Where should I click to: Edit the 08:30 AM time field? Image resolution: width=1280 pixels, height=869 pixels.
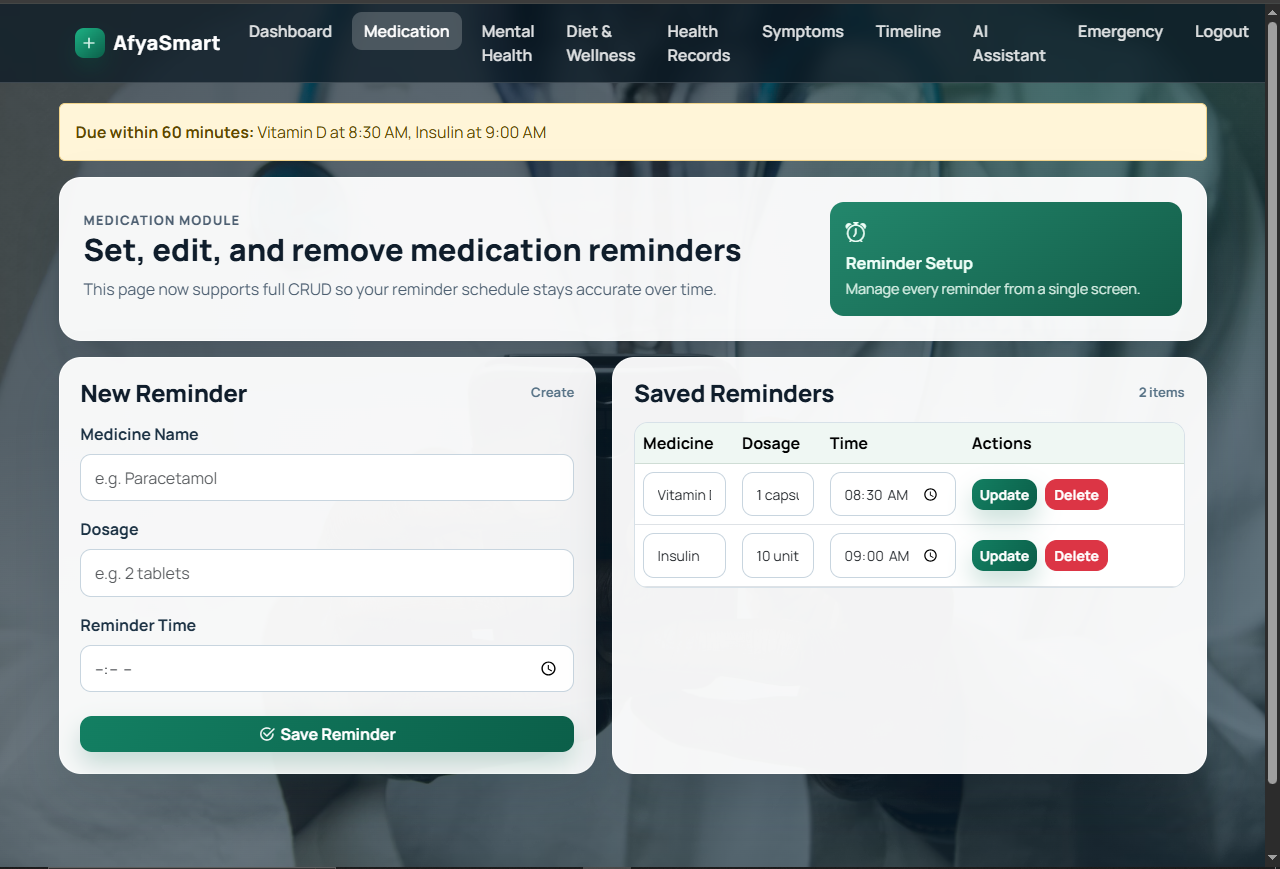click(x=893, y=495)
